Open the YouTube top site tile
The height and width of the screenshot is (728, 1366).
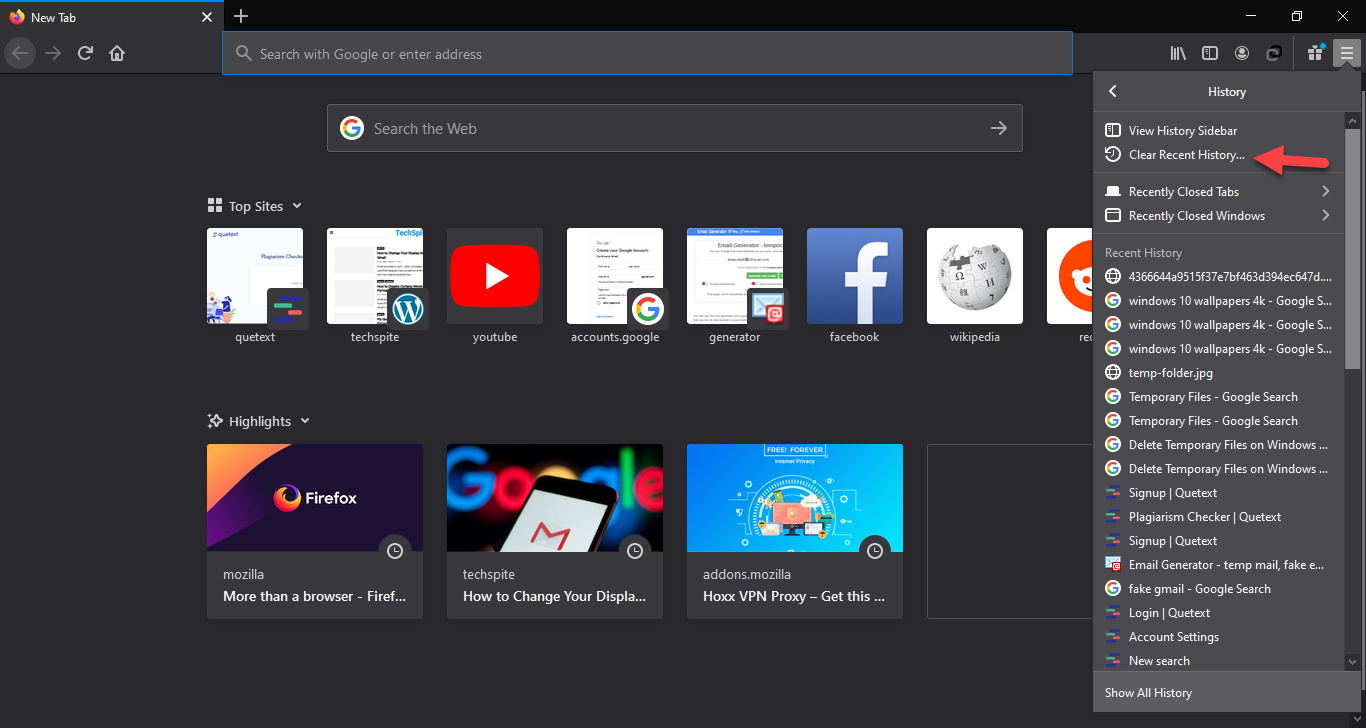[x=494, y=276]
